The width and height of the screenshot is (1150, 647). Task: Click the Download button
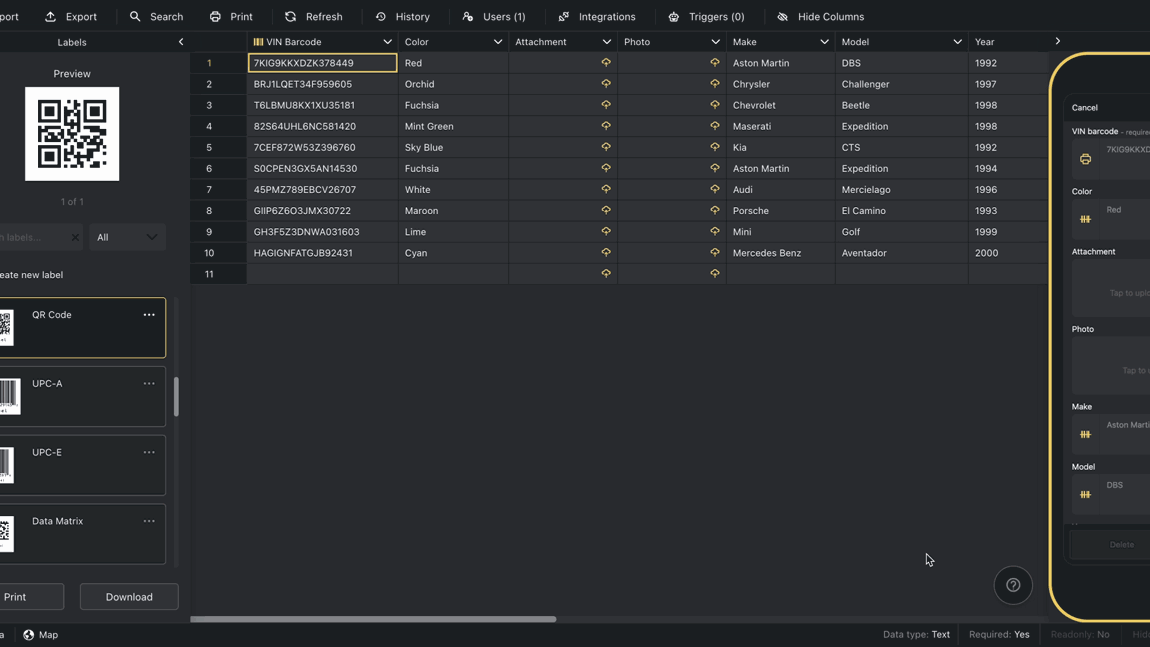click(x=129, y=597)
